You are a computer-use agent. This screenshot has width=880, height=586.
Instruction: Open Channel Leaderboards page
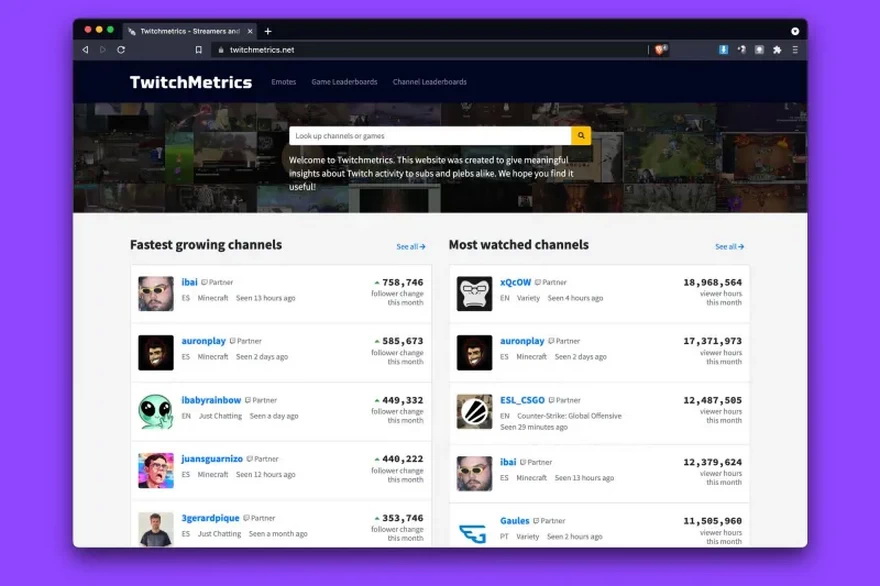[x=429, y=82]
